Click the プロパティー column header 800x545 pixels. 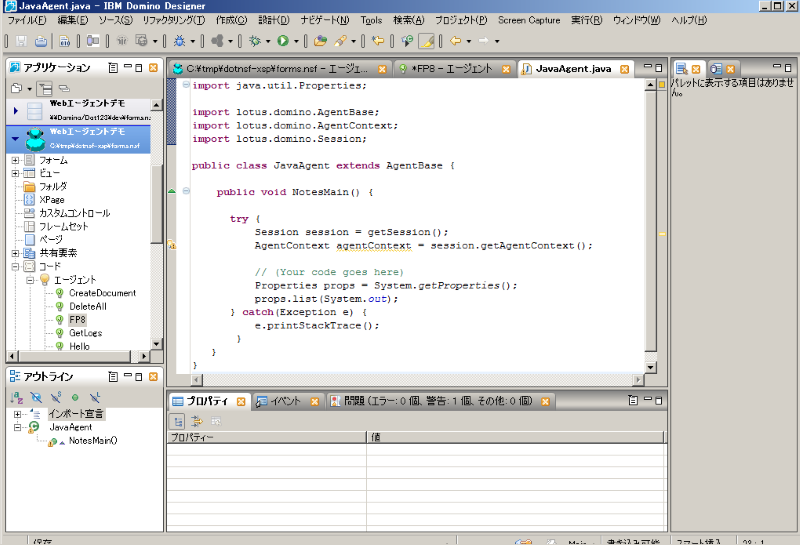coord(266,437)
